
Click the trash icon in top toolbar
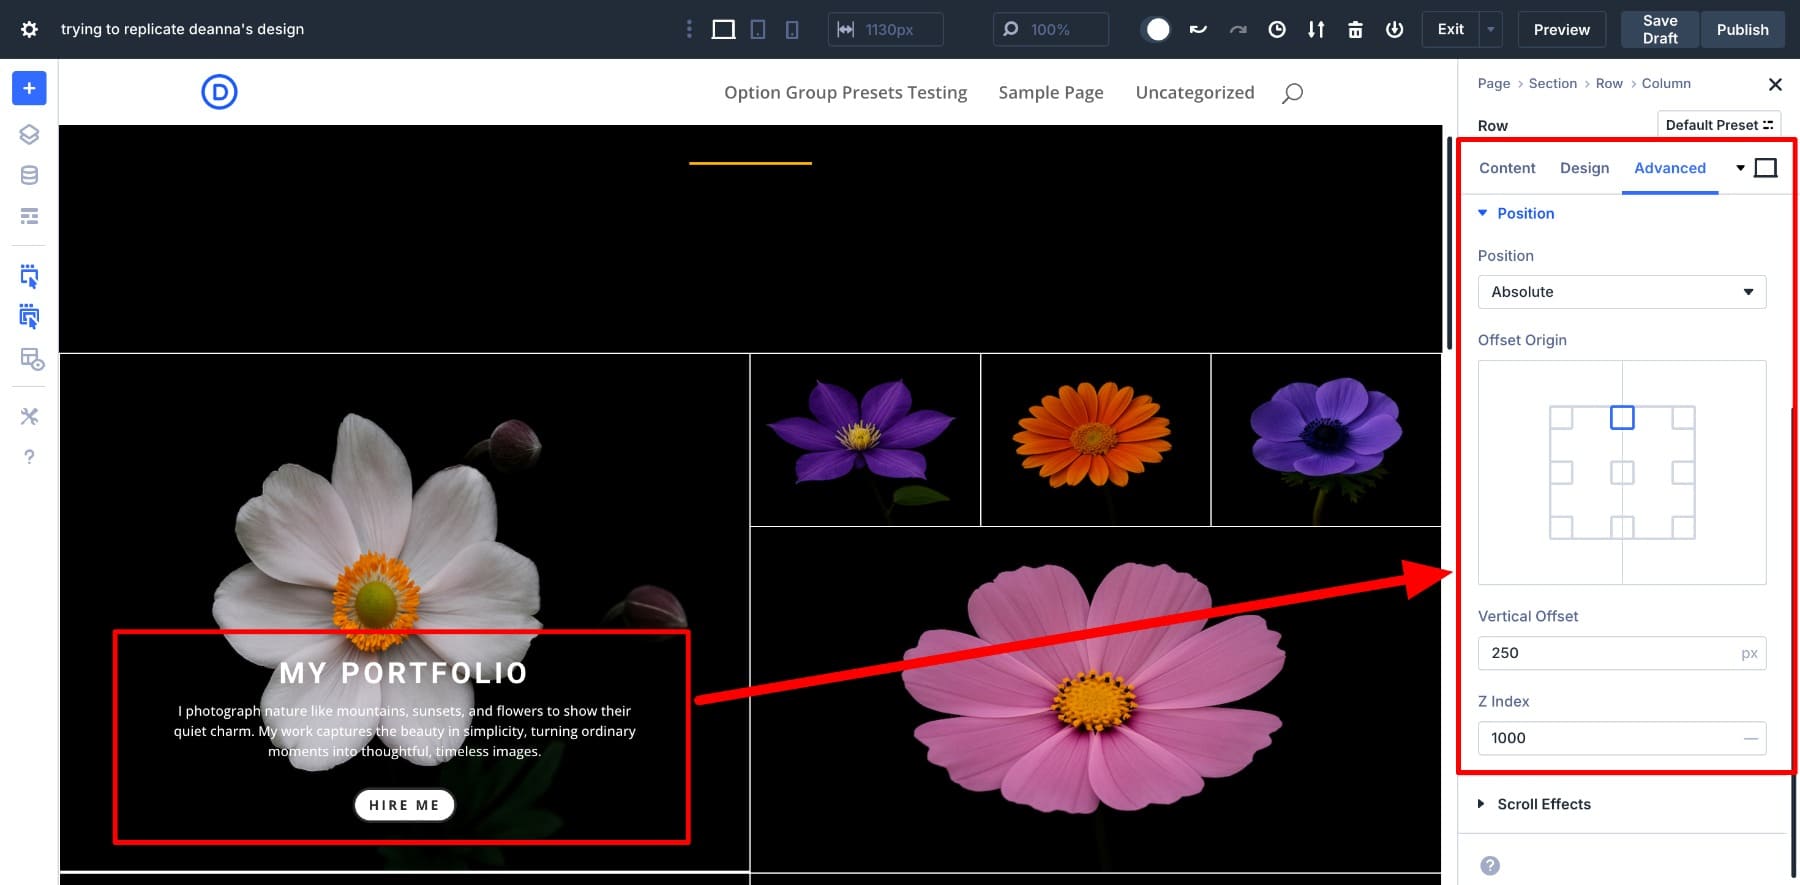tap(1355, 29)
